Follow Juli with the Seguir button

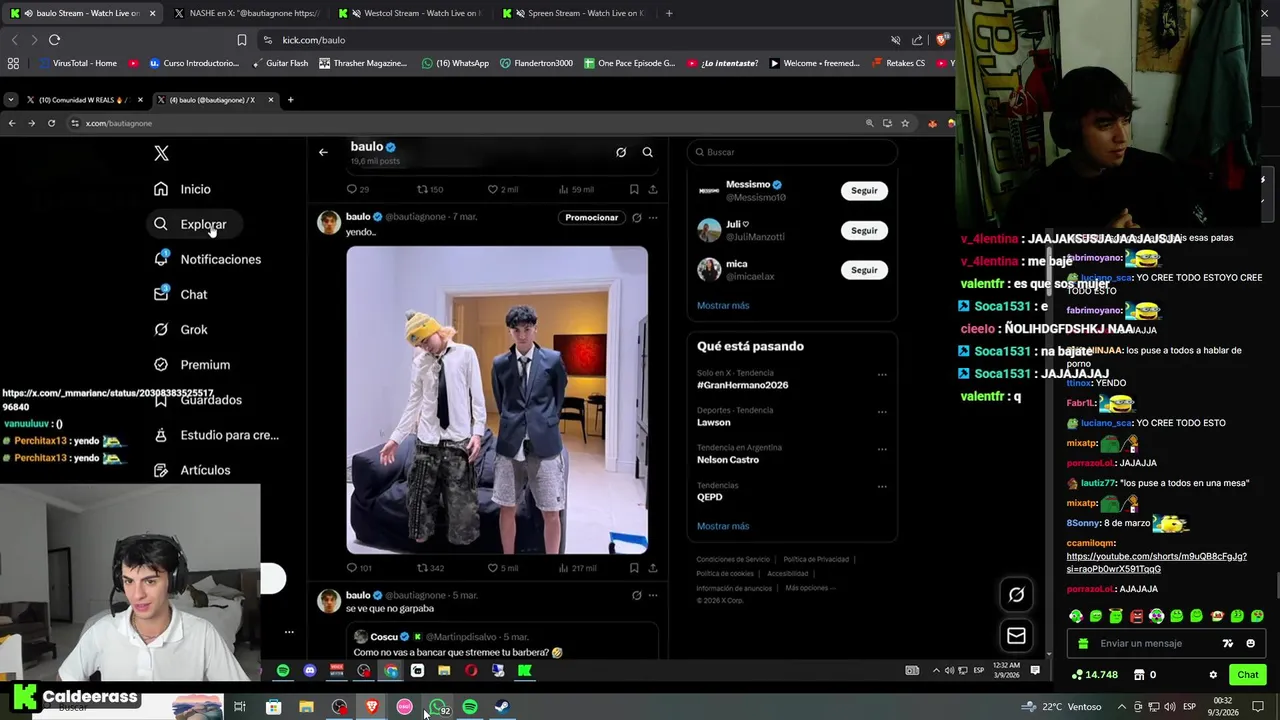pyautogui.click(x=864, y=230)
